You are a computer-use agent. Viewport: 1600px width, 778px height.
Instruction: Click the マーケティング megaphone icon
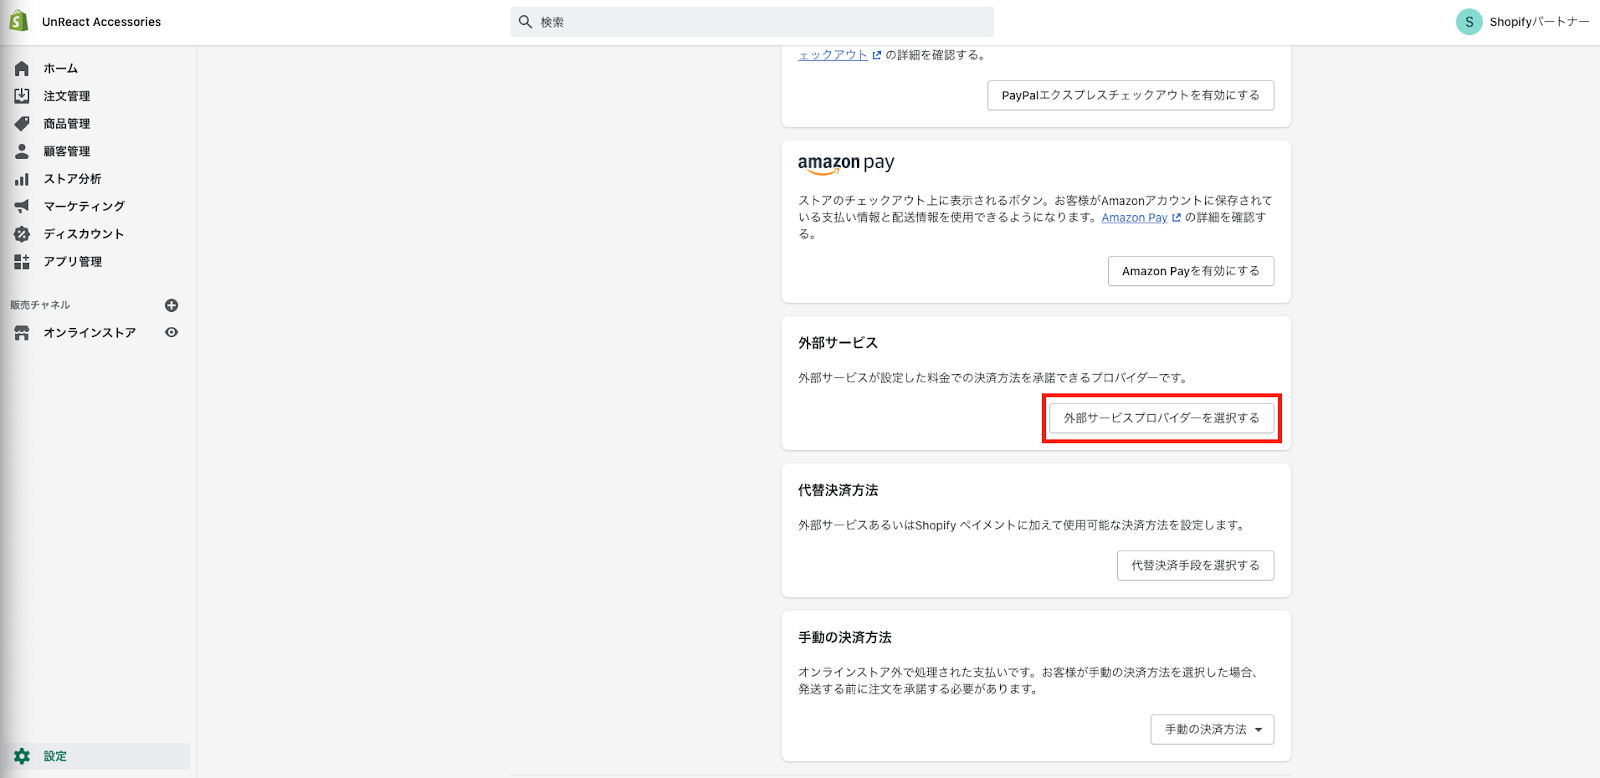click(x=22, y=206)
